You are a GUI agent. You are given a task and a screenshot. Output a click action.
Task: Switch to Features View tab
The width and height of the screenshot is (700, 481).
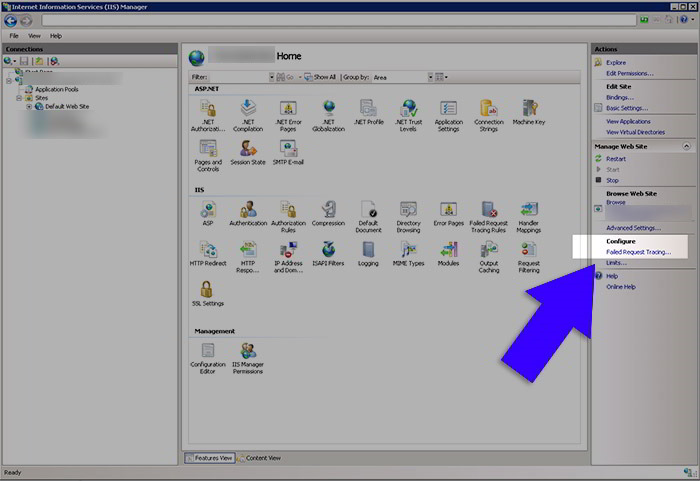click(209, 458)
